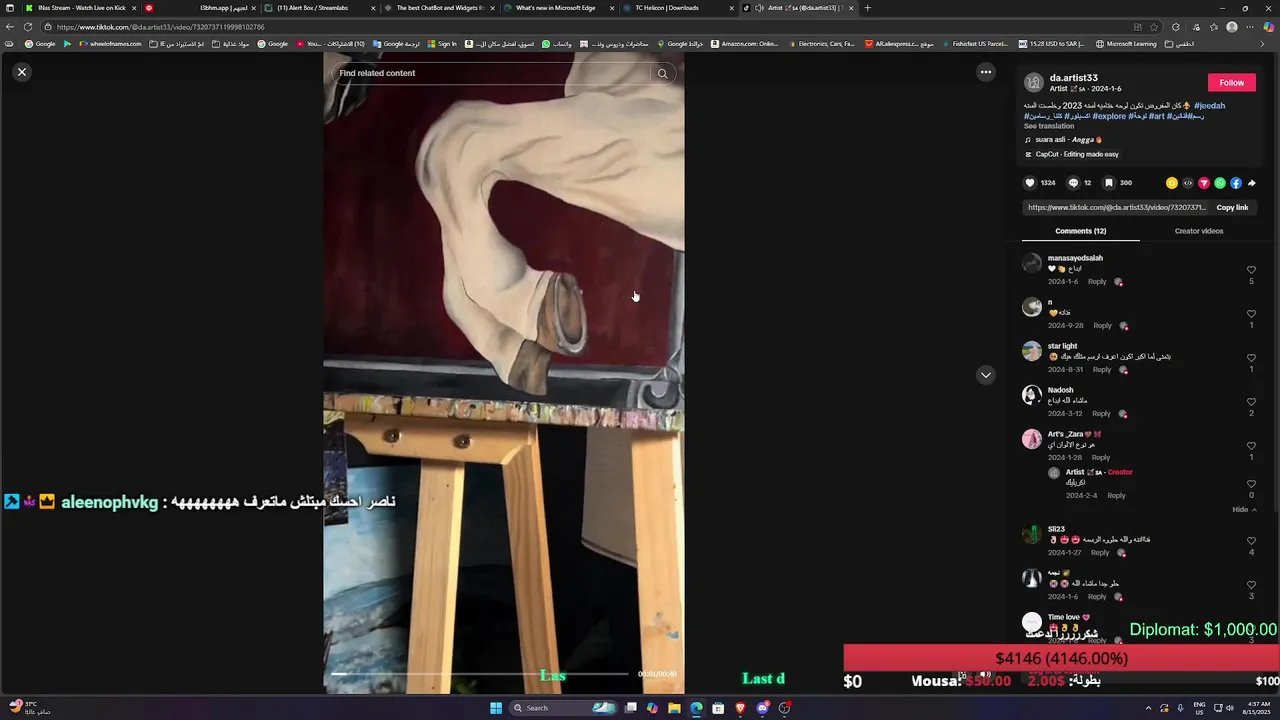The image size is (1280, 720).
Task: Open the three-dot more options menu
Action: pos(986,72)
